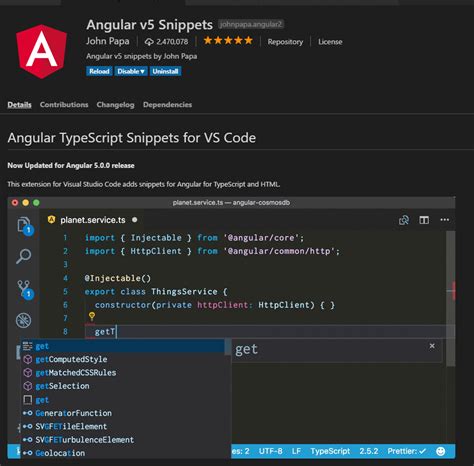Open the Explorer files icon in activity bar
Screen dimensions: 474x466
[x=24, y=225]
